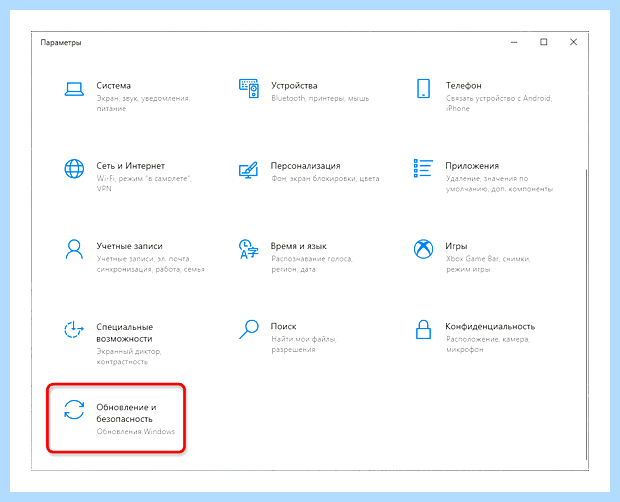Maximize the Параметры window
This screenshot has height=502, width=620.
544,42
